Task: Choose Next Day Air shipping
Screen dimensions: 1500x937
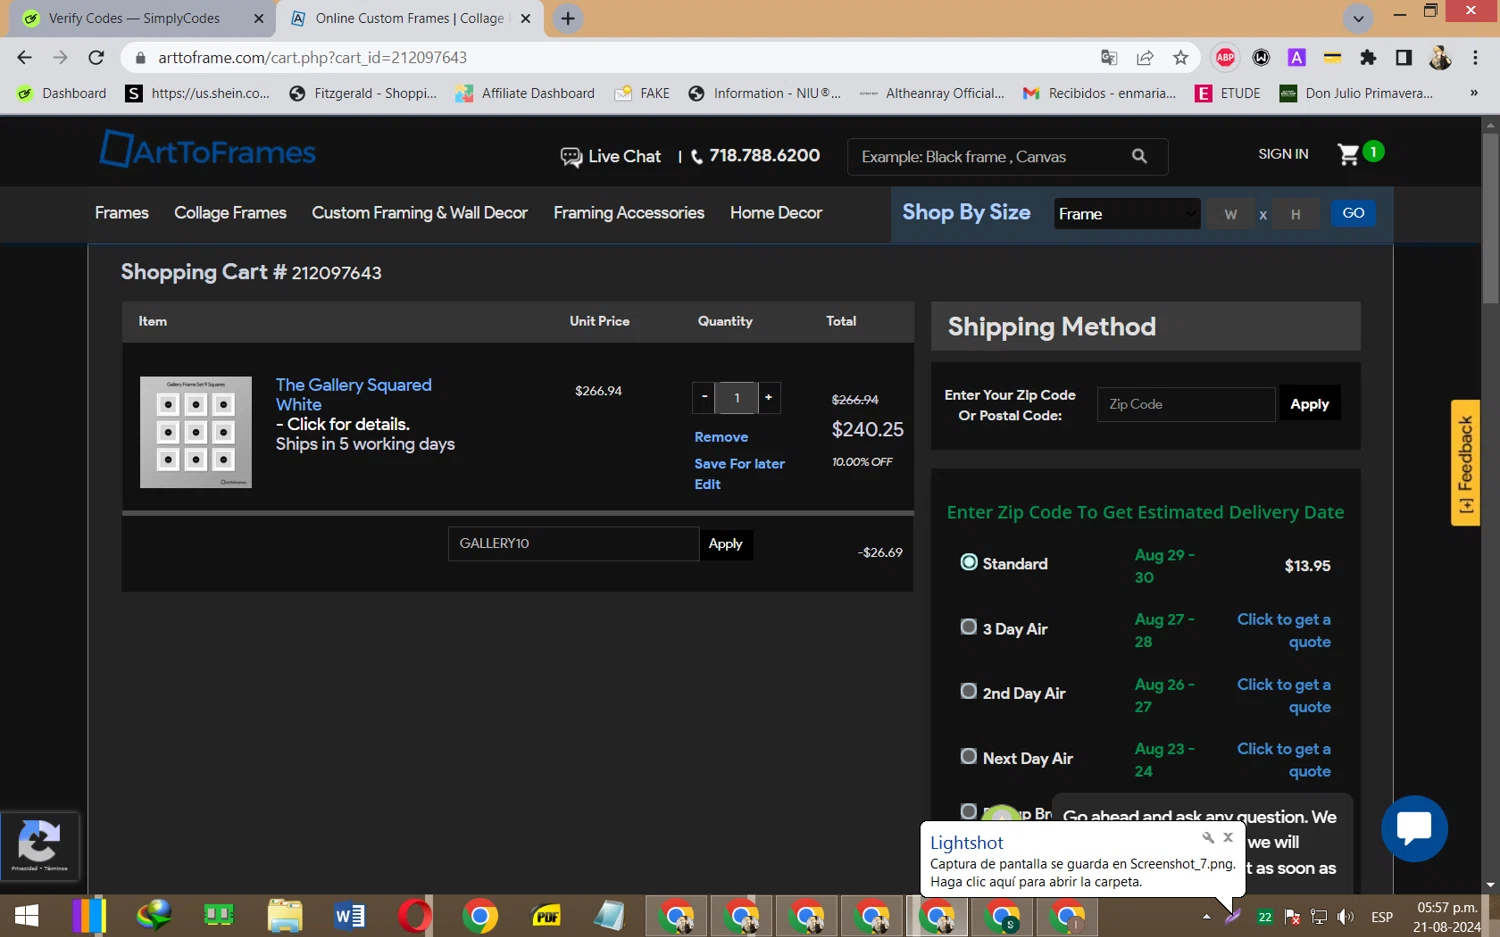Action: click(969, 756)
